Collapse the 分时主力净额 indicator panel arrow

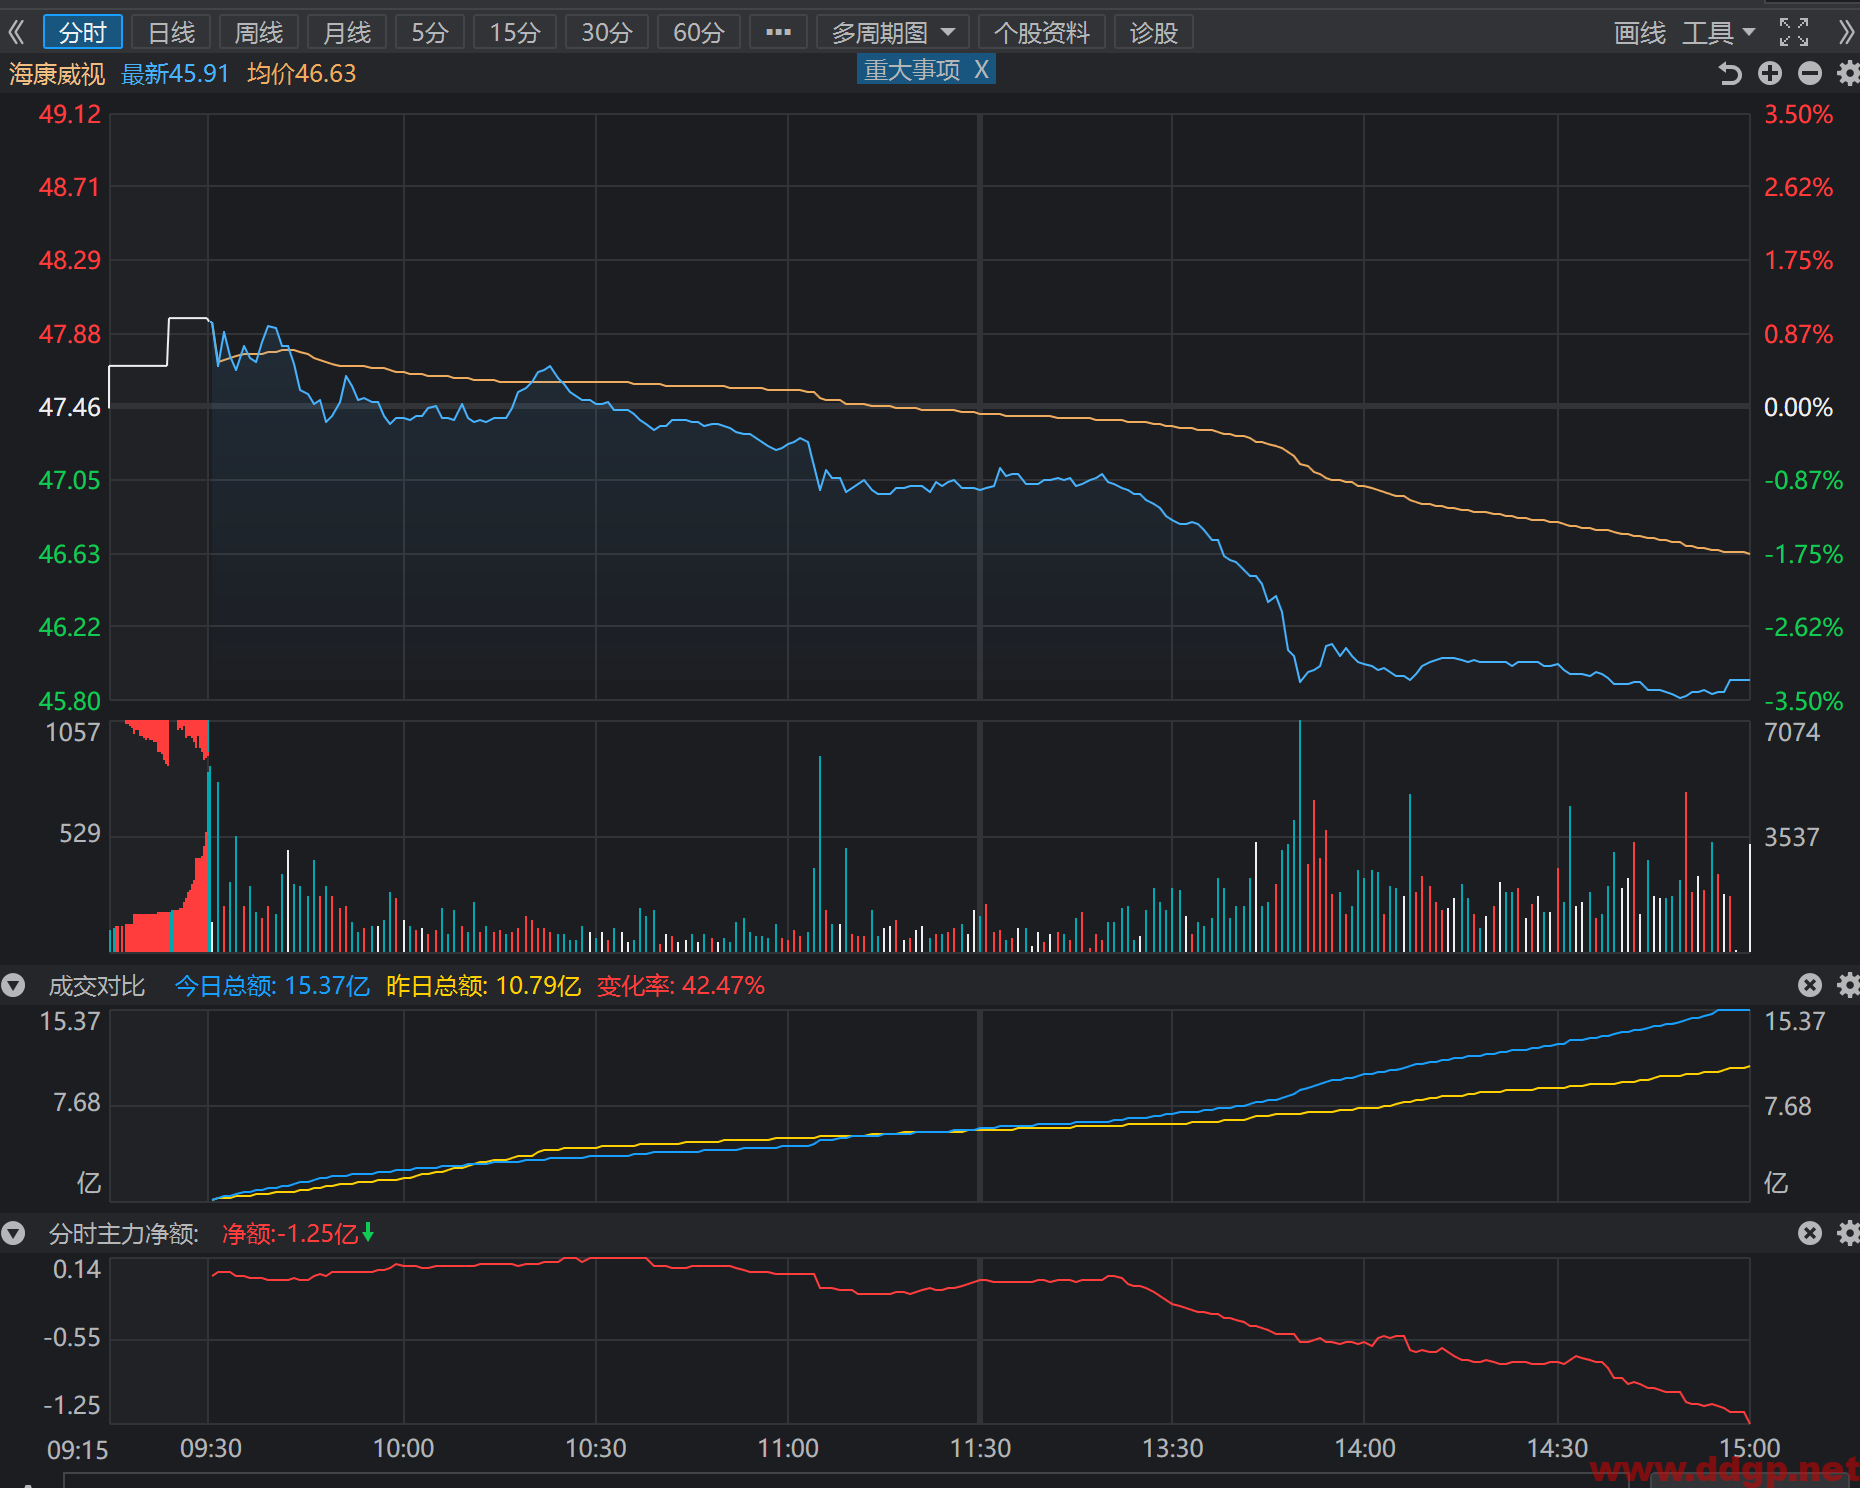point(13,1233)
